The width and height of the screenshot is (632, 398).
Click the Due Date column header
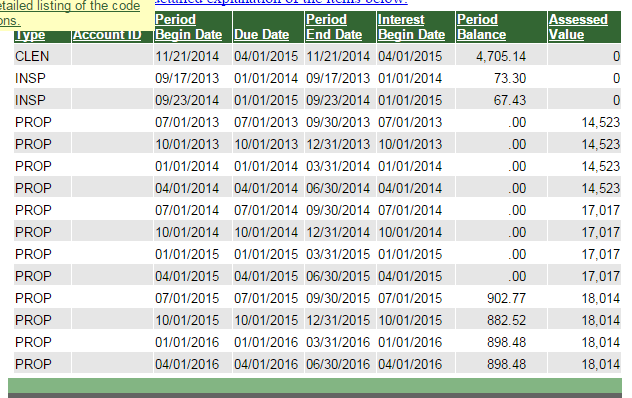[261, 35]
